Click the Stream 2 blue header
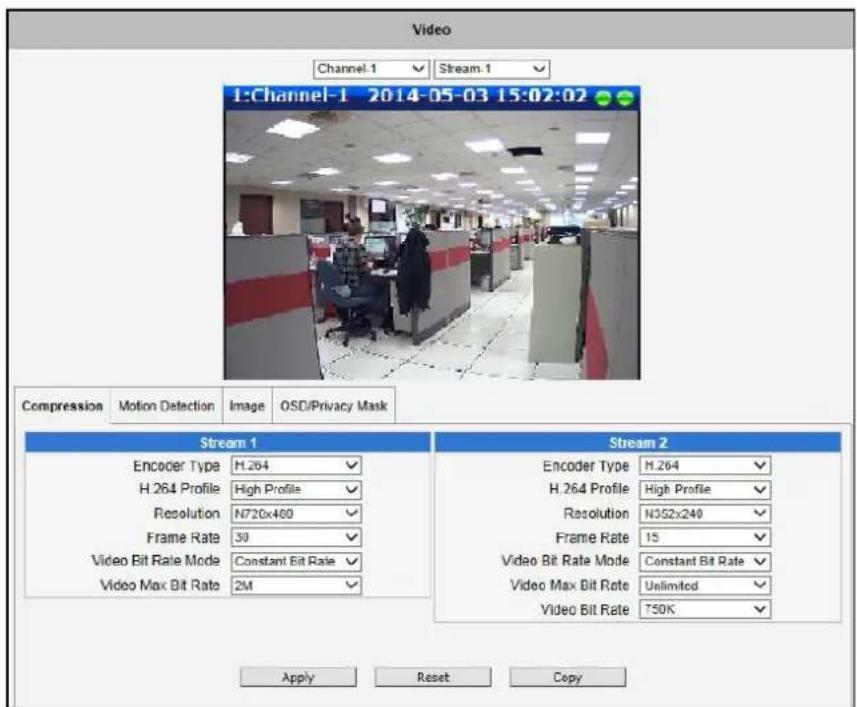The width and height of the screenshot is (857, 707). point(638,443)
